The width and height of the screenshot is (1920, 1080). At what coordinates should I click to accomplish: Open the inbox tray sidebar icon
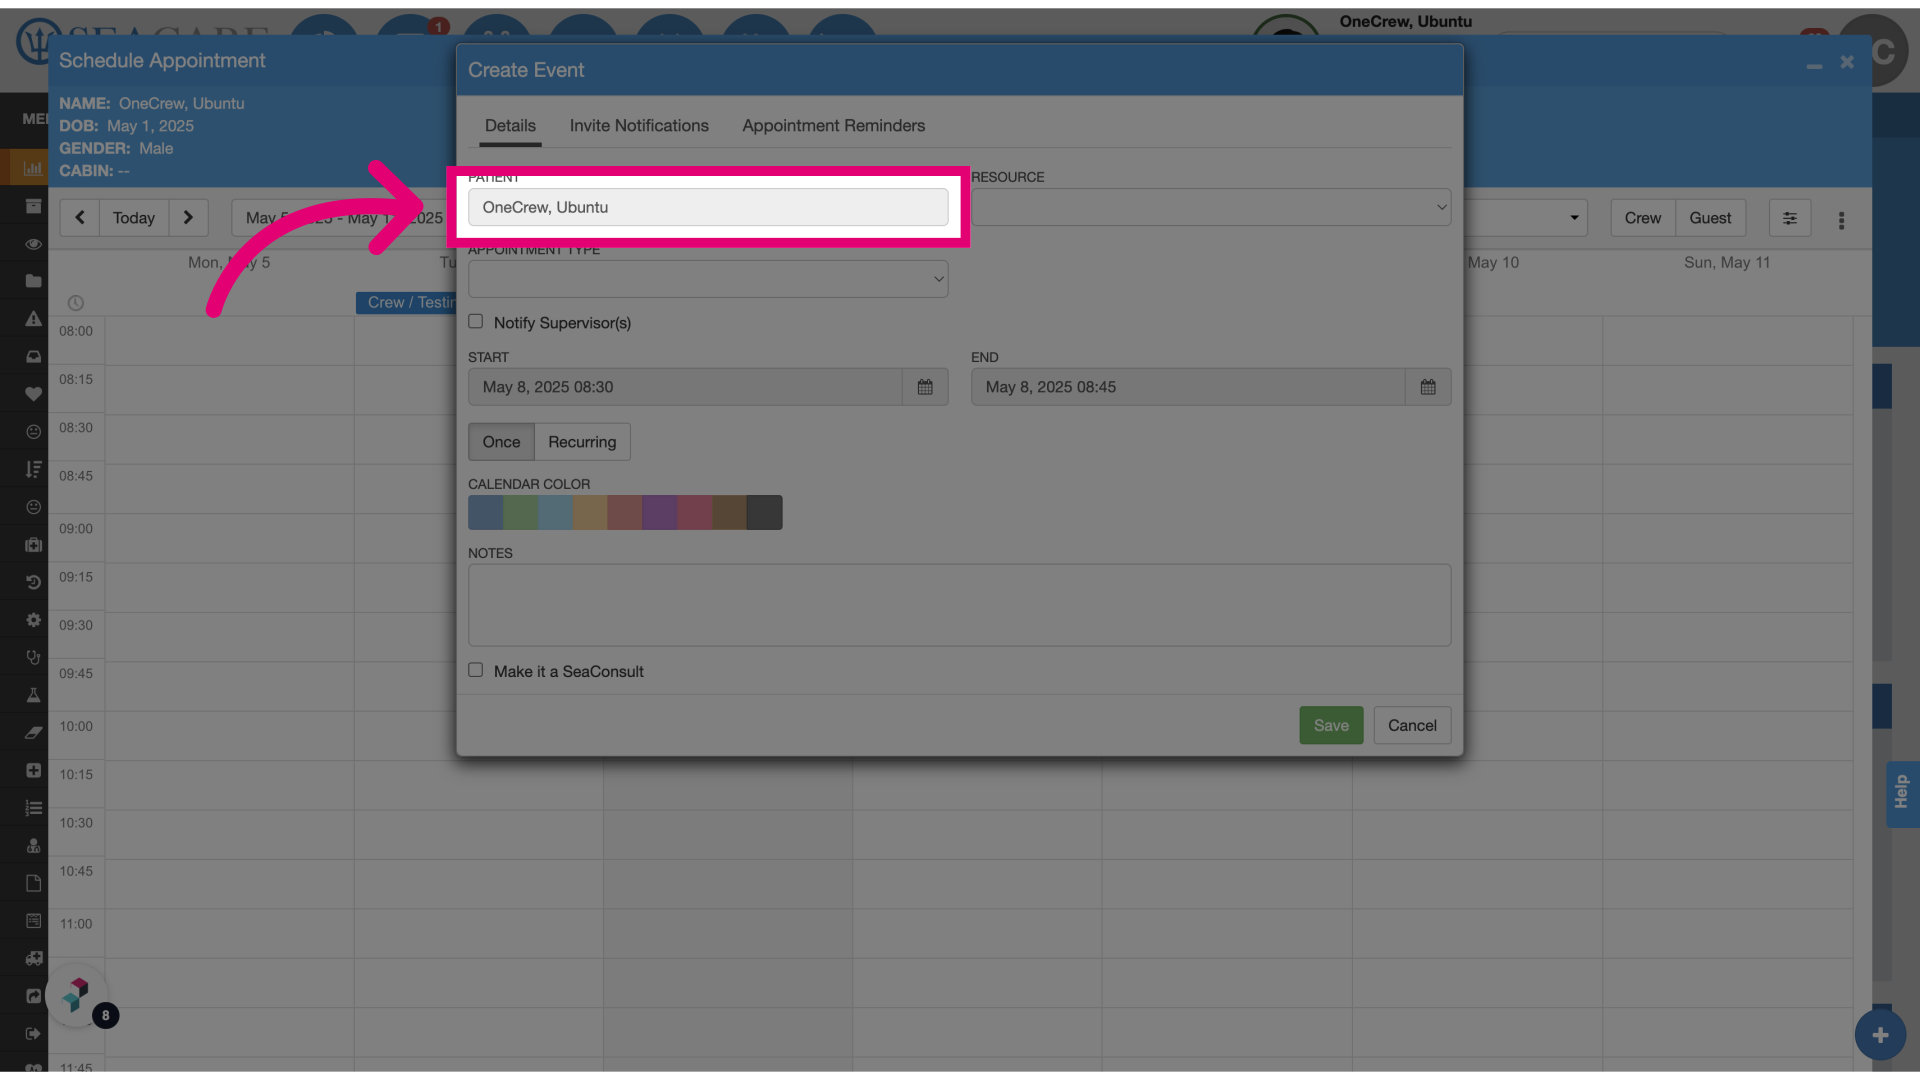pyautogui.click(x=33, y=356)
